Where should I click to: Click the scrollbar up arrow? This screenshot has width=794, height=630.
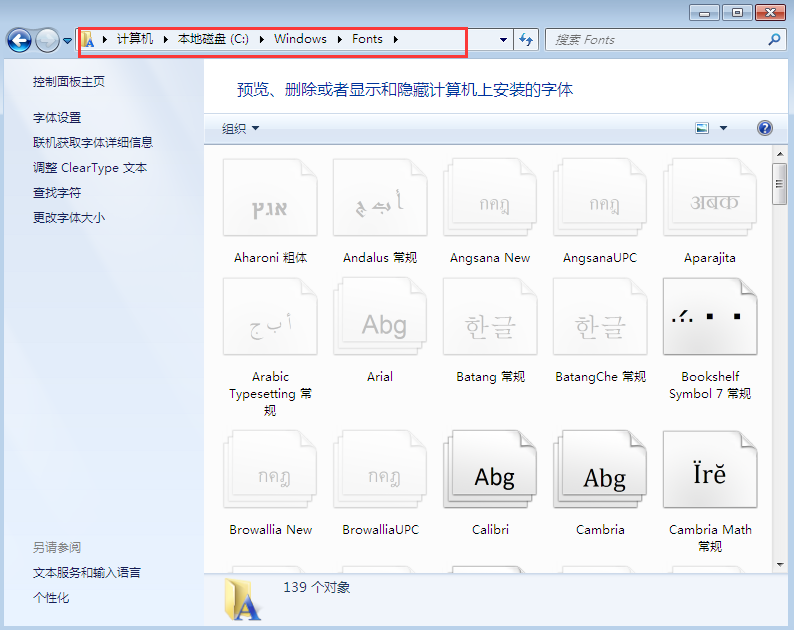coord(779,153)
